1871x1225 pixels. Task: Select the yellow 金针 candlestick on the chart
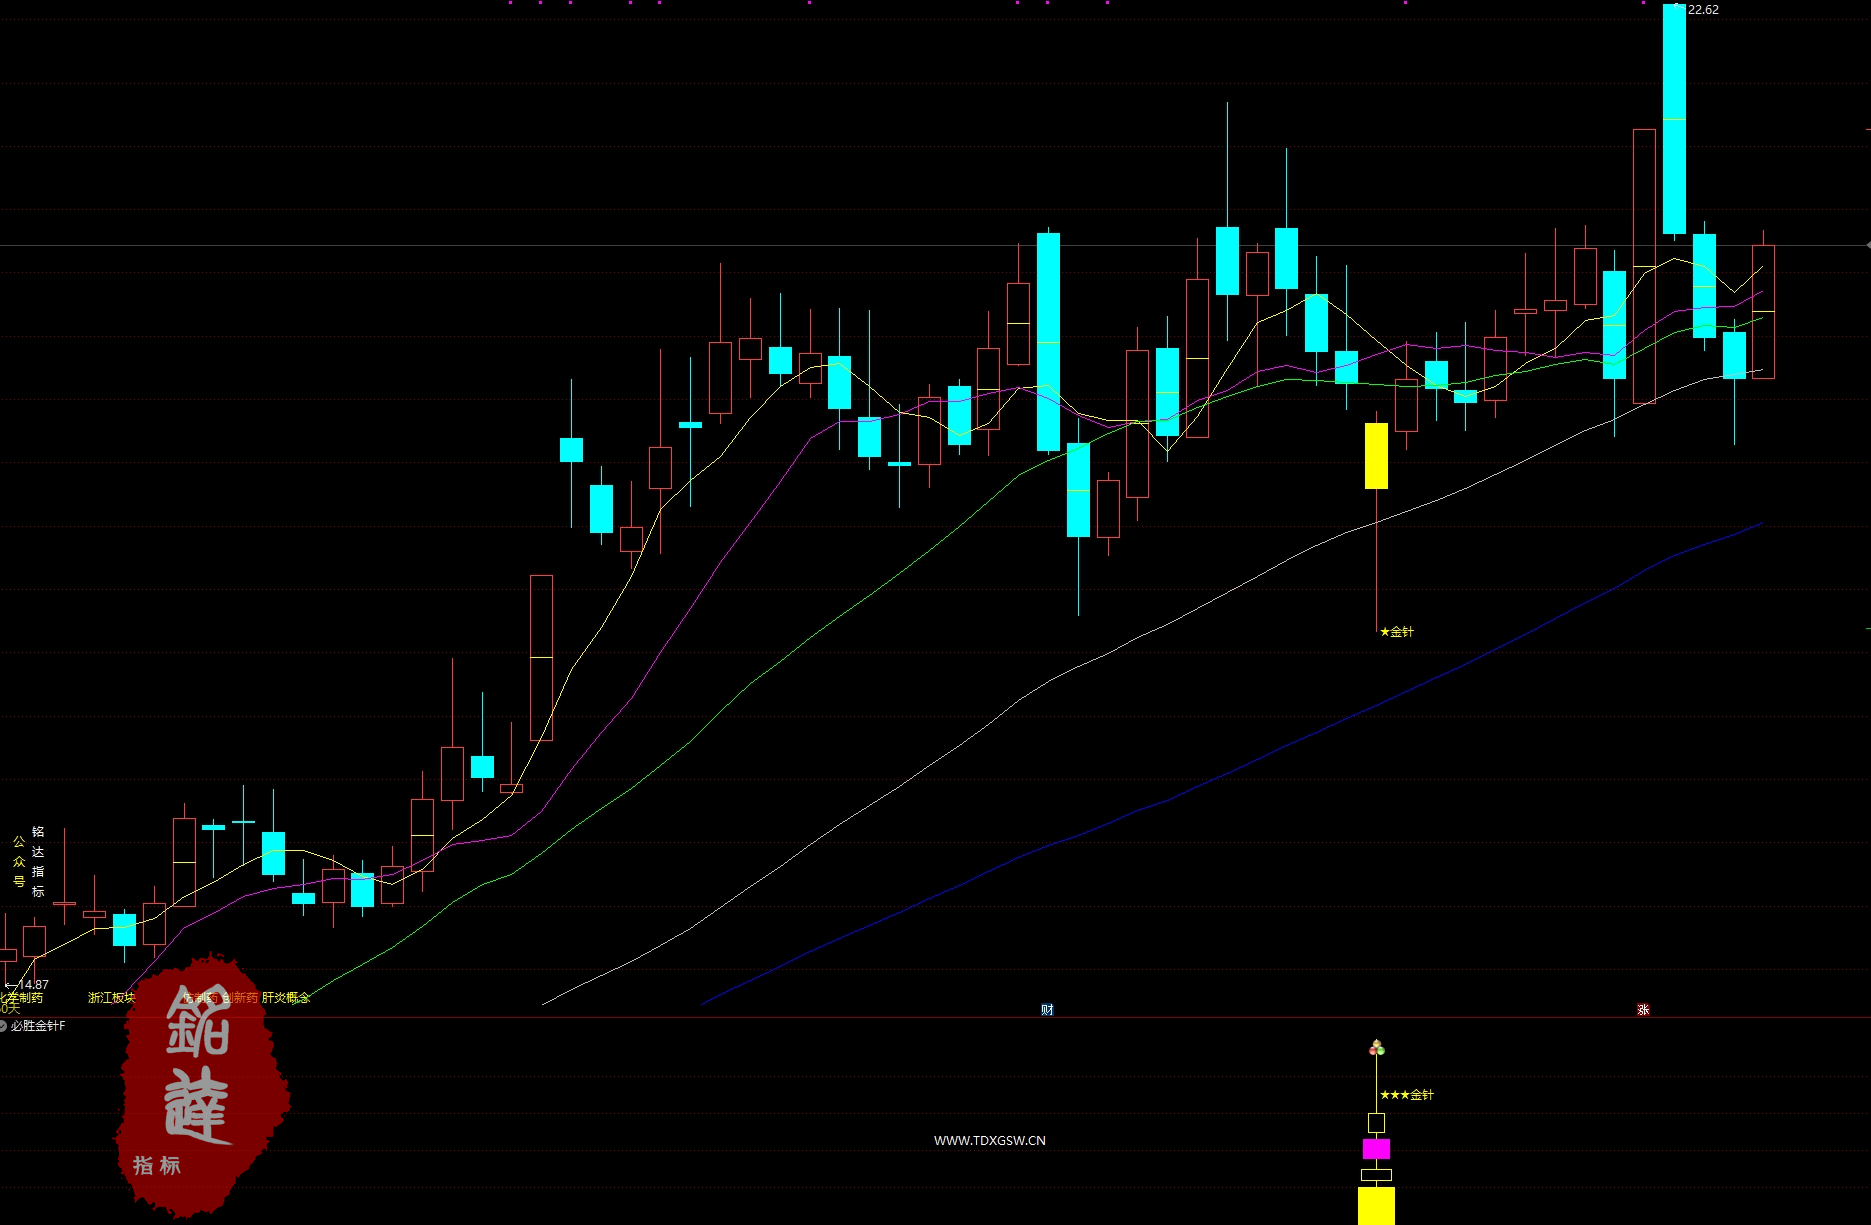click(1376, 456)
